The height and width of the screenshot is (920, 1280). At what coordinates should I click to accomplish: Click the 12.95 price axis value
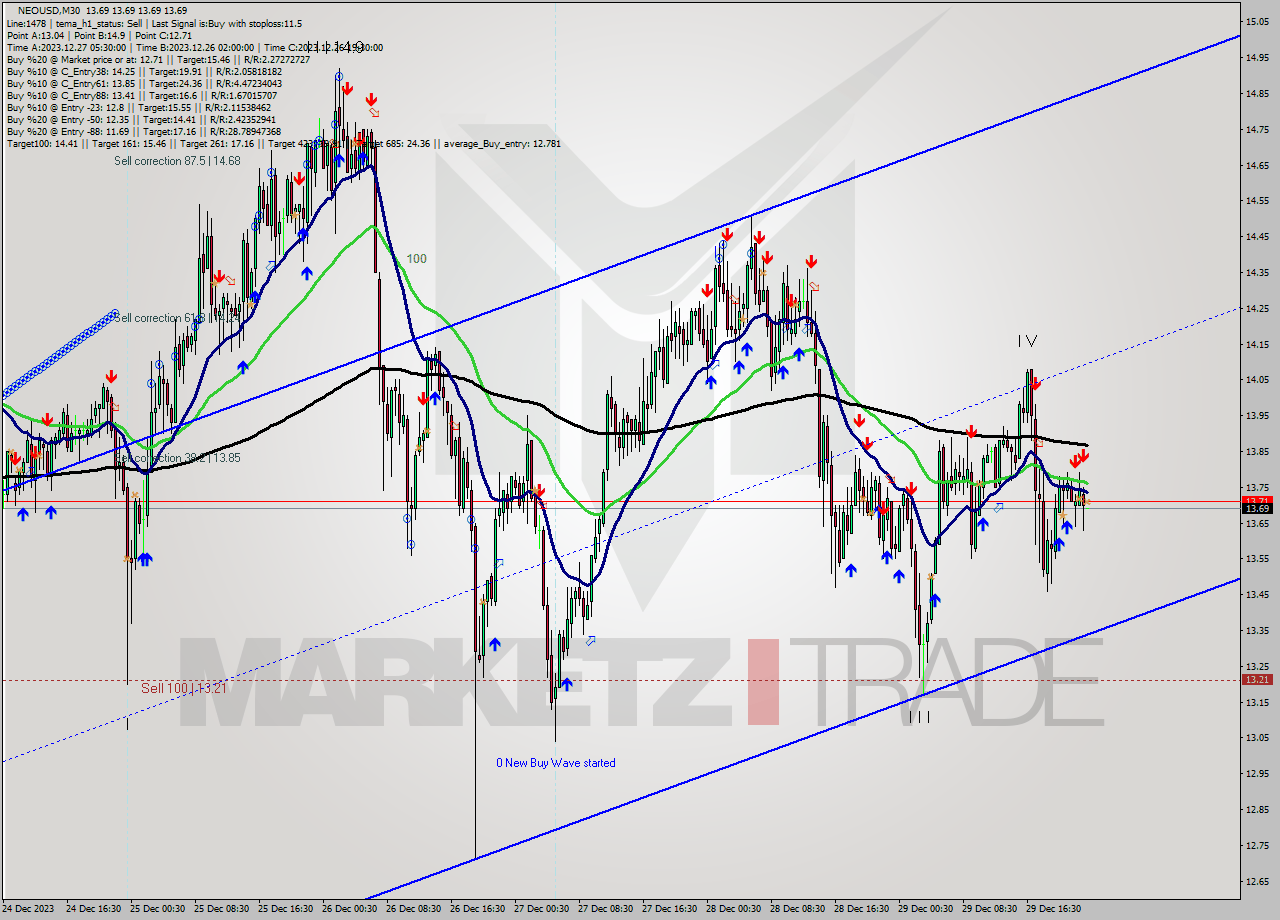tap(1257, 773)
